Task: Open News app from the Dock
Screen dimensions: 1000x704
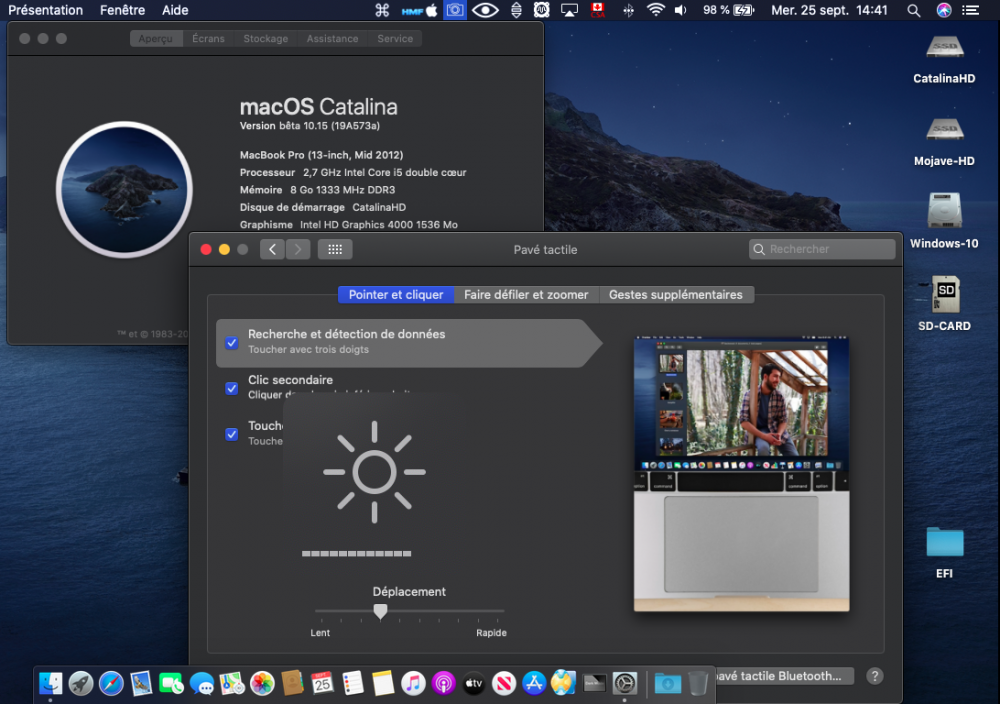Action: [x=504, y=684]
